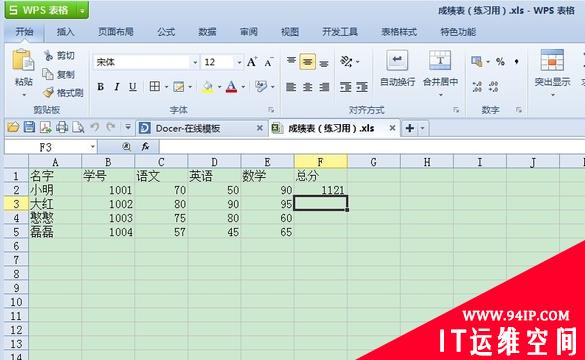The height and width of the screenshot is (360, 585).
Task: Open the fill color dropdown arrow
Action: (x=219, y=87)
